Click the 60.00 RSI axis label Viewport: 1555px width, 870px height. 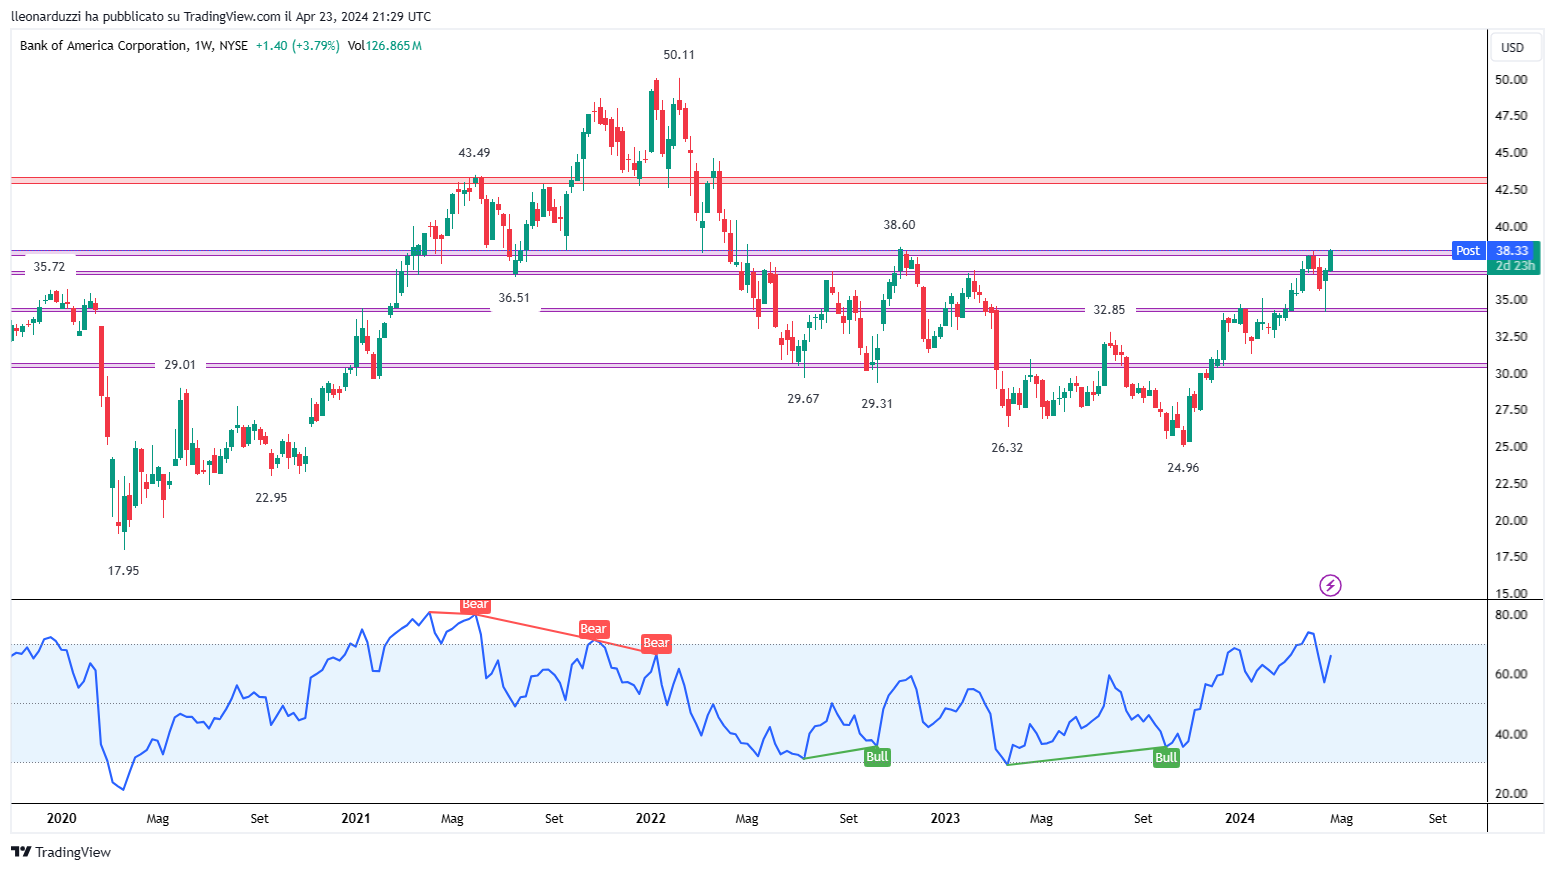coord(1511,674)
